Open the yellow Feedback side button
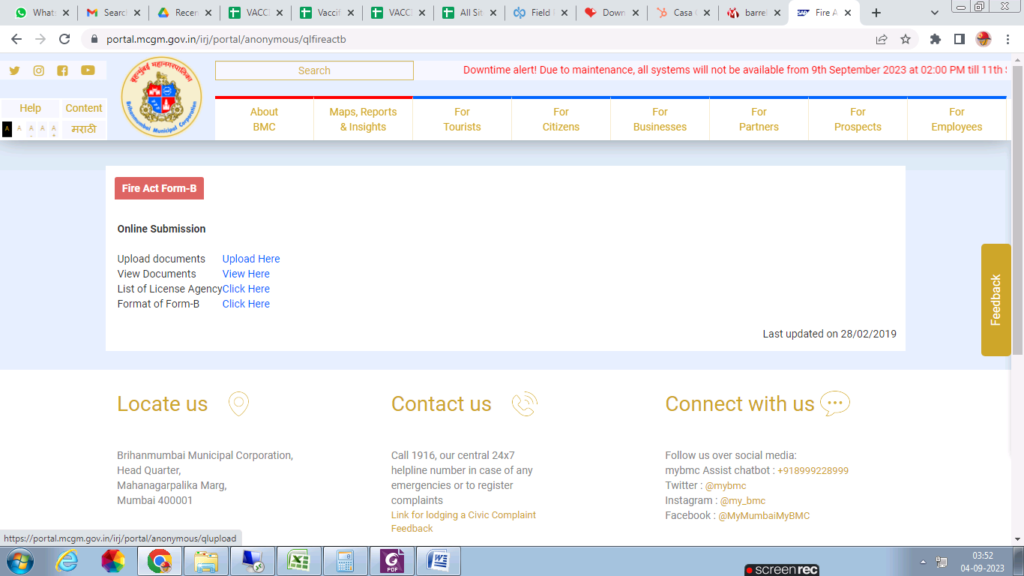The height and width of the screenshot is (576, 1024). pyautogui.click(x=995, y=299)
